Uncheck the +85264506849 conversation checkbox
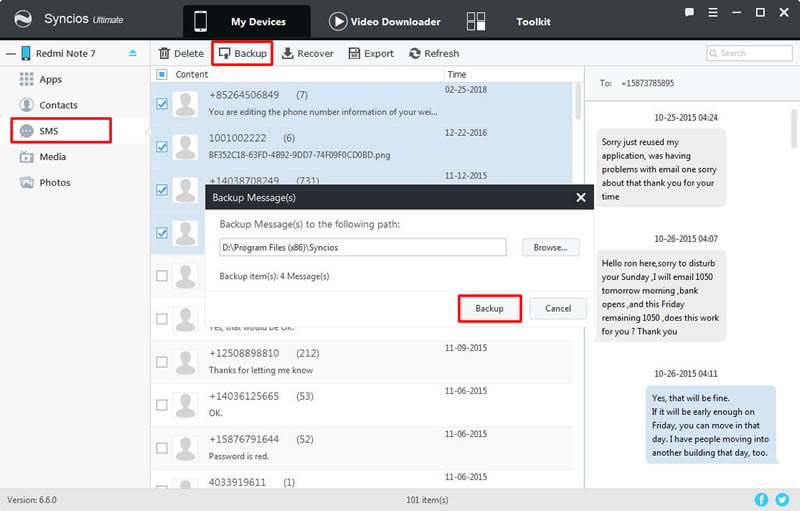The image size is (800, 511). click(162, 104)
